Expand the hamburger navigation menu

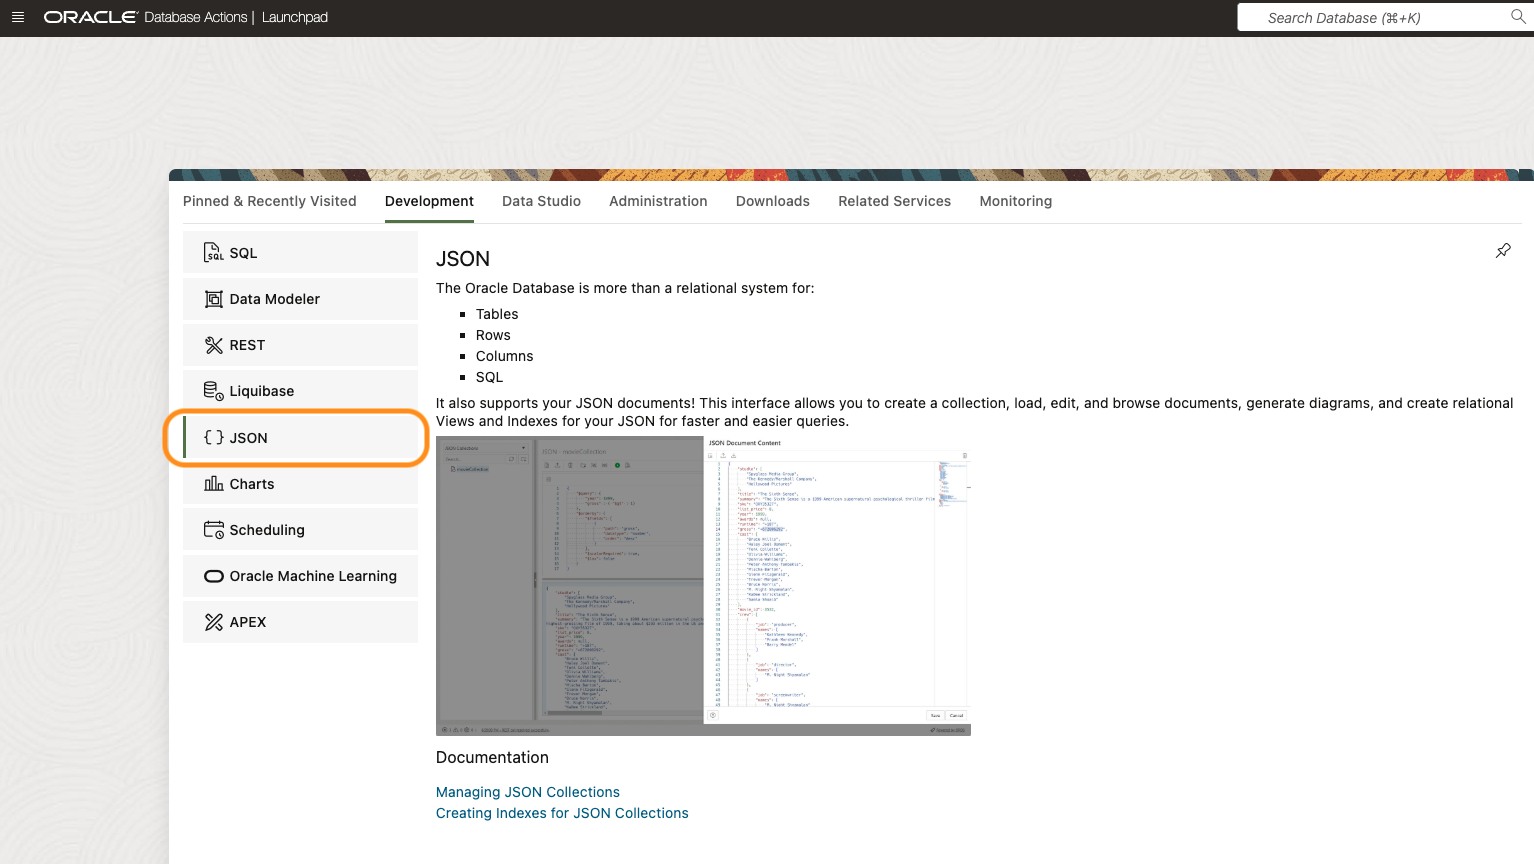coord(18,17)
